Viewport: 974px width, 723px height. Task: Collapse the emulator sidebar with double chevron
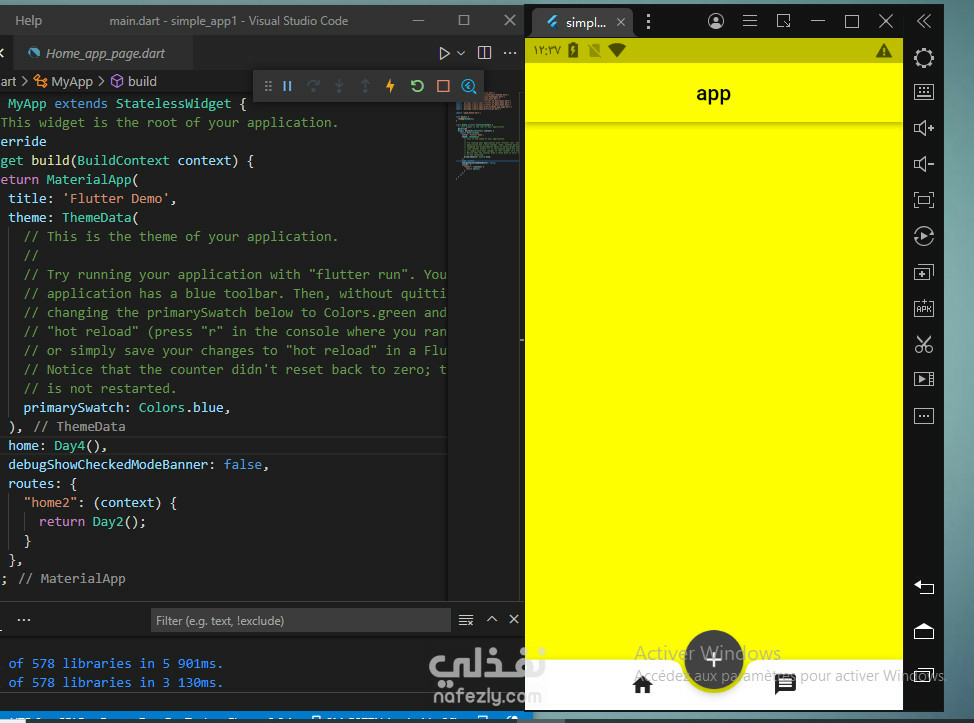tap(923, 20)
